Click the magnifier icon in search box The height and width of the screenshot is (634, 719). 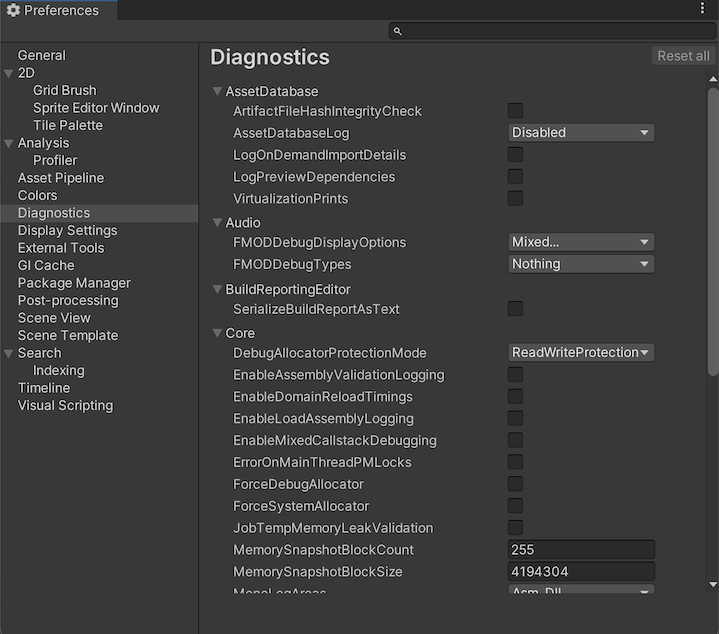click(x=398, y=31)
